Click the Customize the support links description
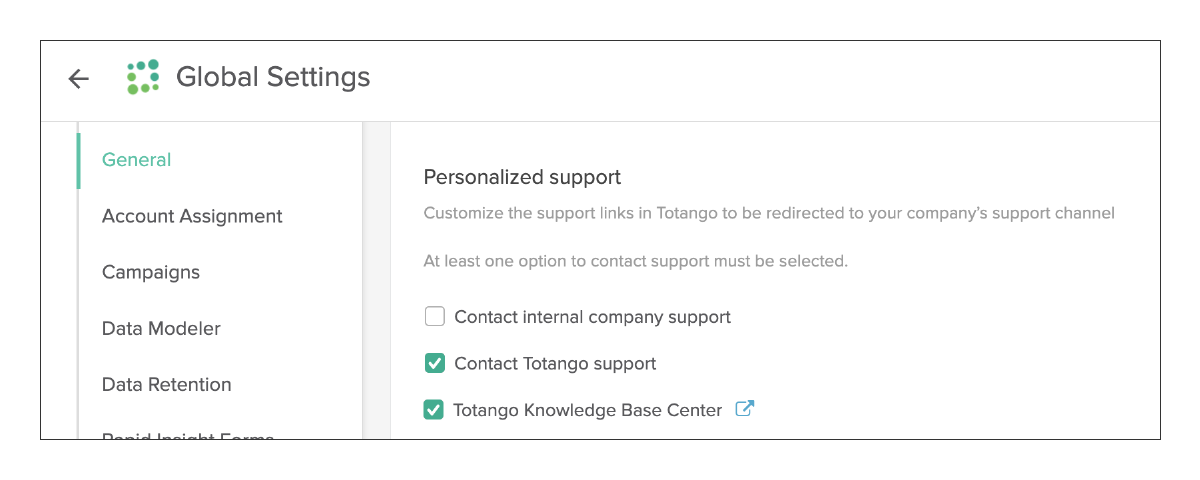This screenshot has height=480, width=1200. click(769, 213)
